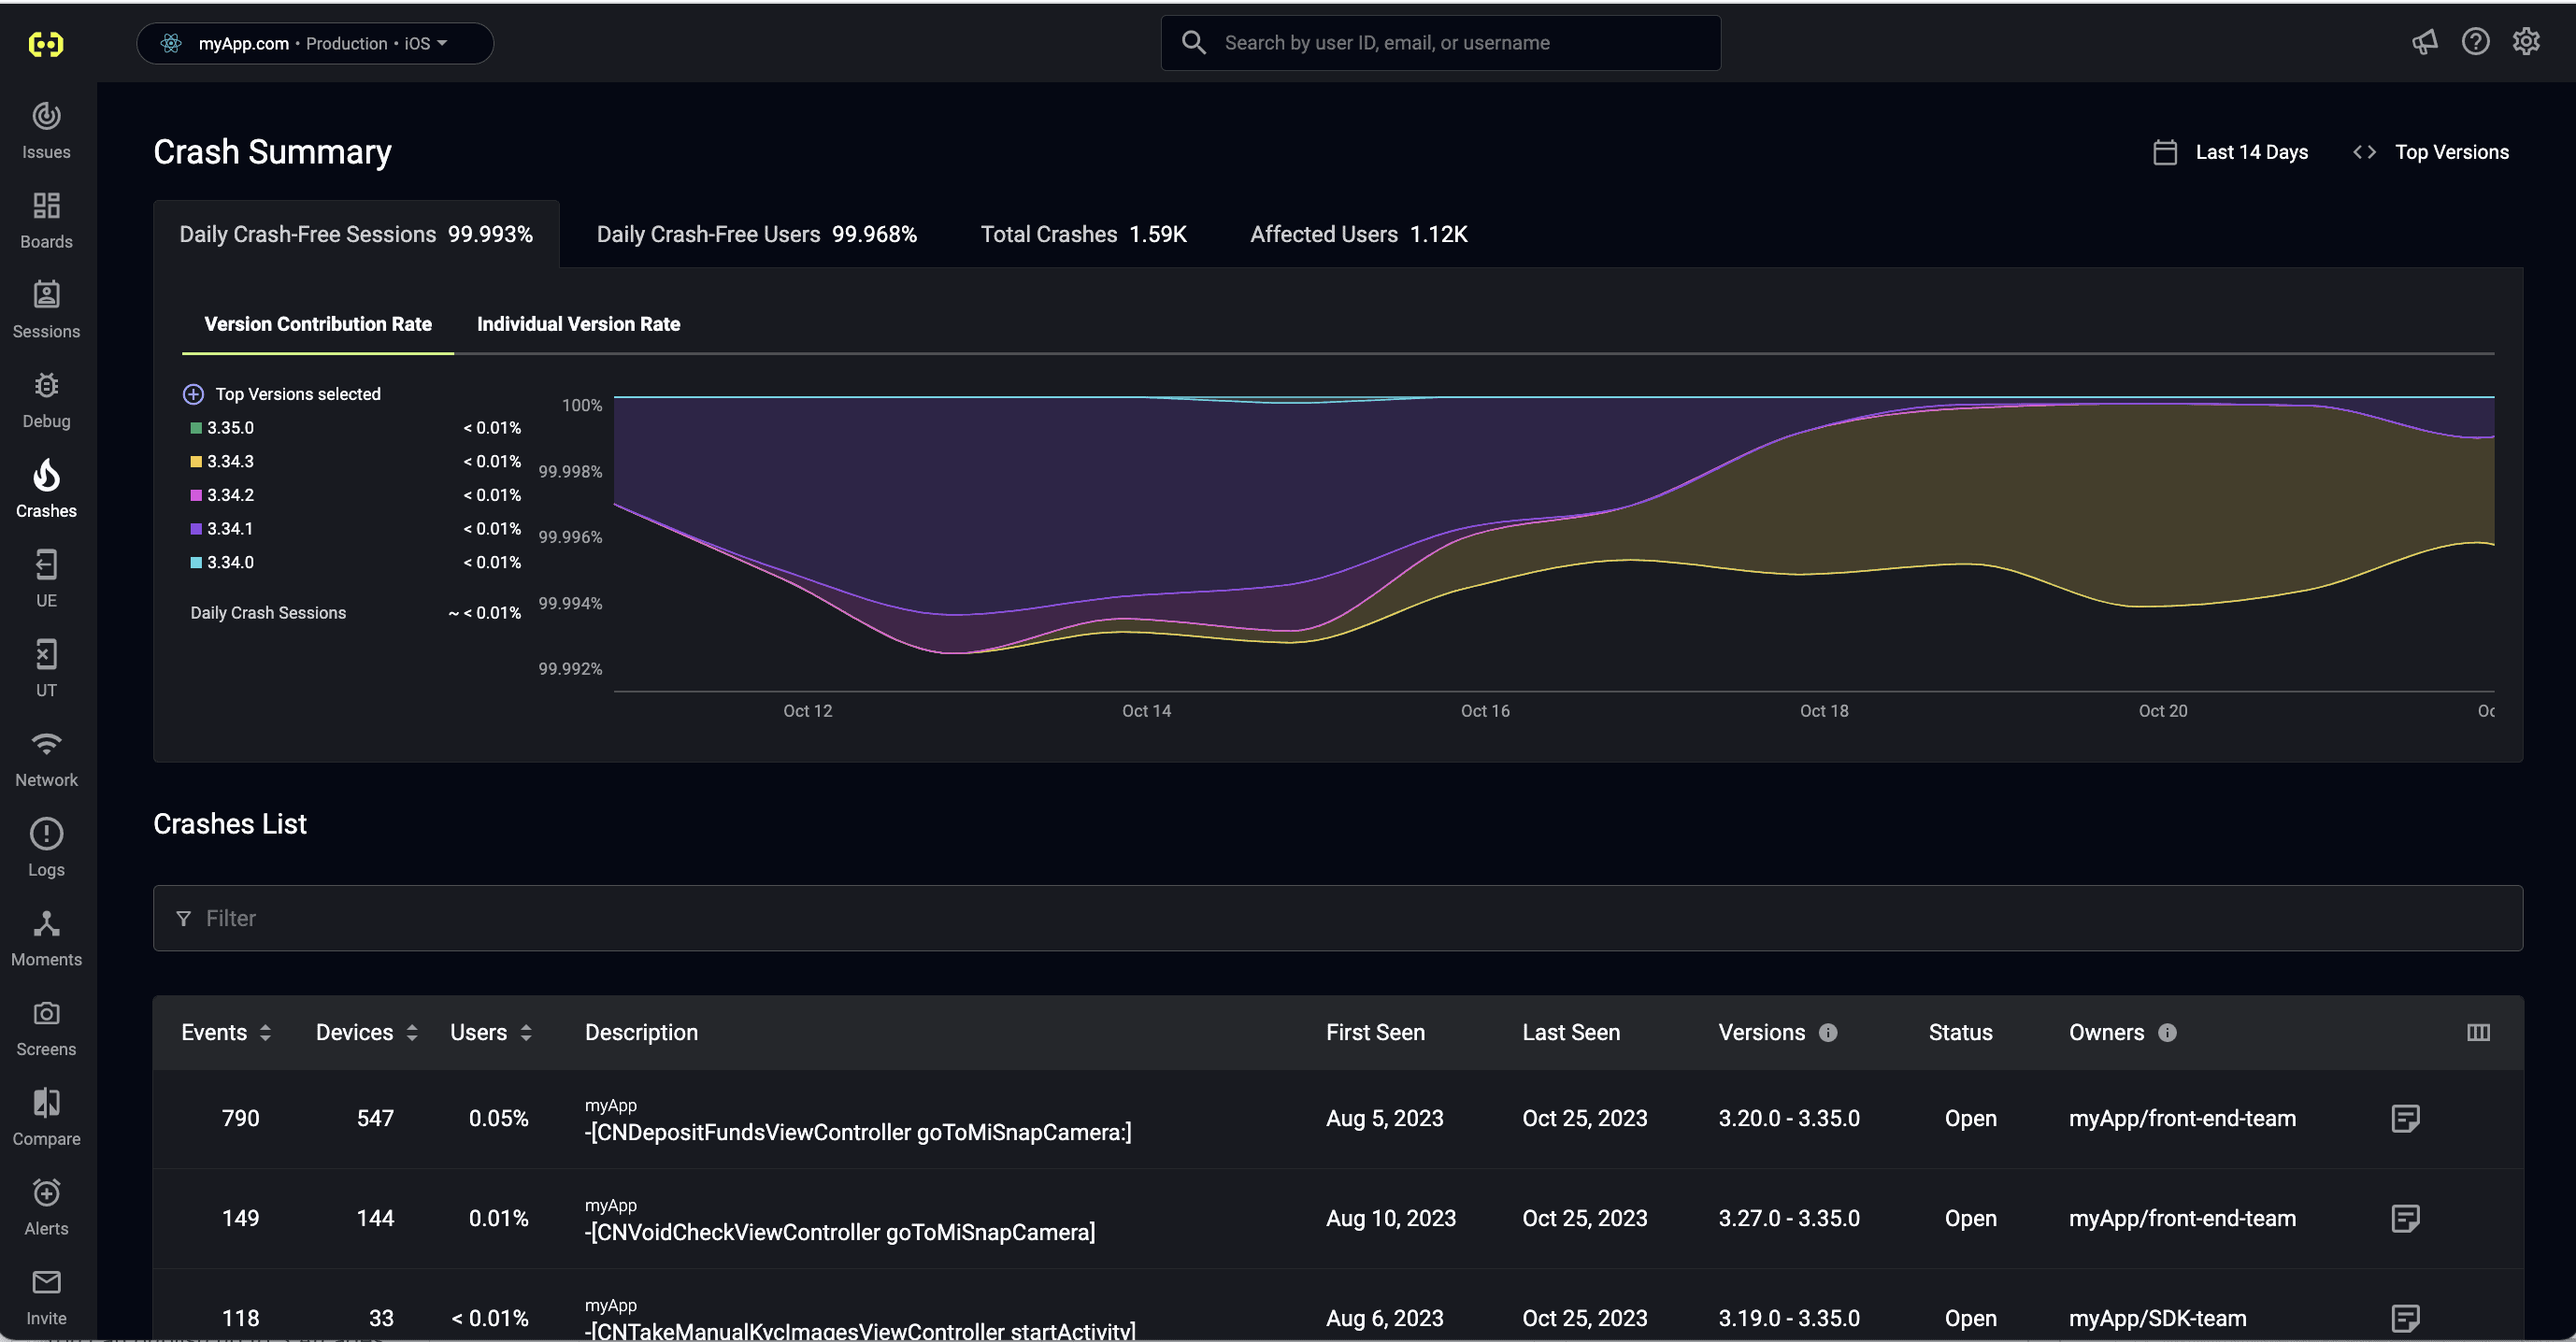Viewport: 2576px width, 1342px height.
Task: Click the column display toggle button
Action: coord(2479,1032)
